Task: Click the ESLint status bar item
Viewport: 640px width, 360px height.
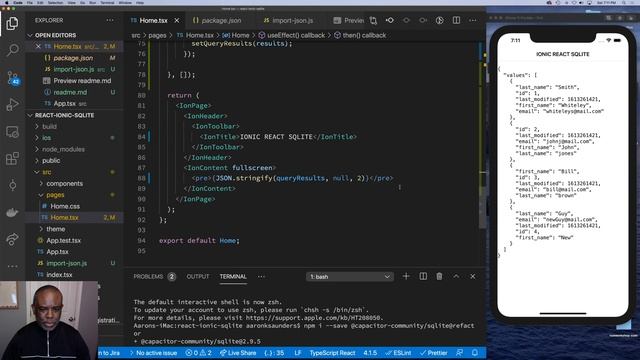Action: [x=398, y=353]
